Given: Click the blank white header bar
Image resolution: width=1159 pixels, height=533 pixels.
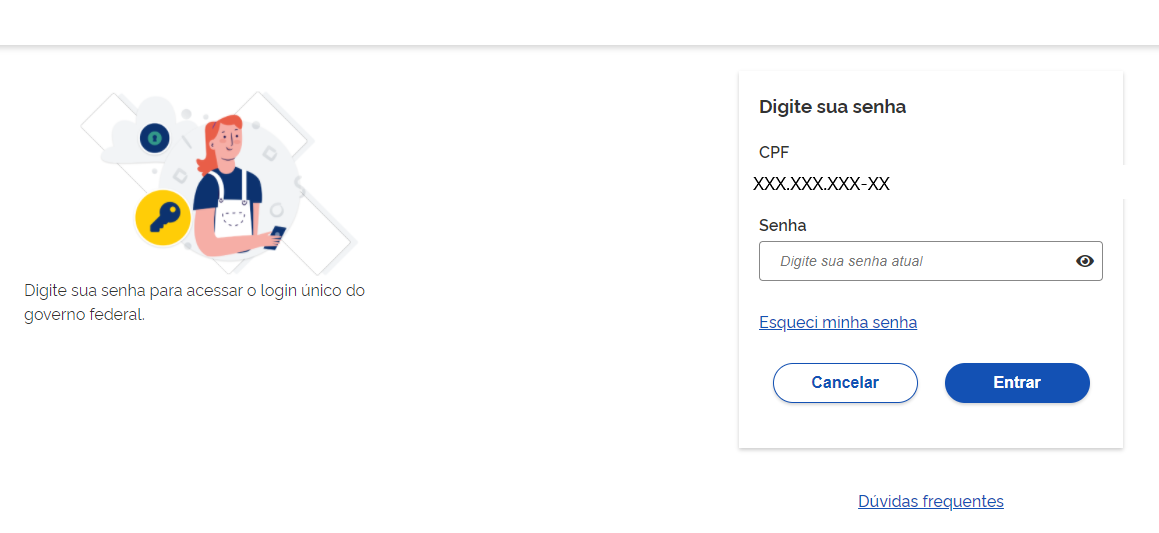Looking at the screenshot, I should tap(580, 22).
